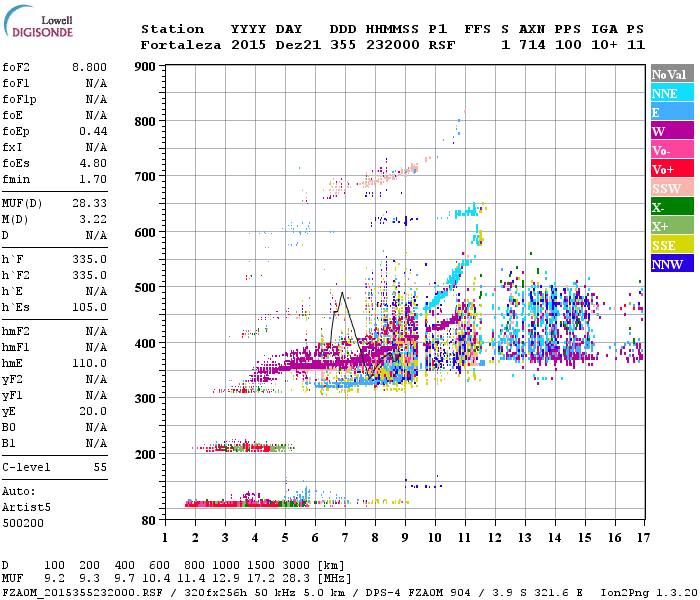This screenshot has width=700, height=600.
Task: Select the NoVal legend swatch
Action: coord(672,74)
